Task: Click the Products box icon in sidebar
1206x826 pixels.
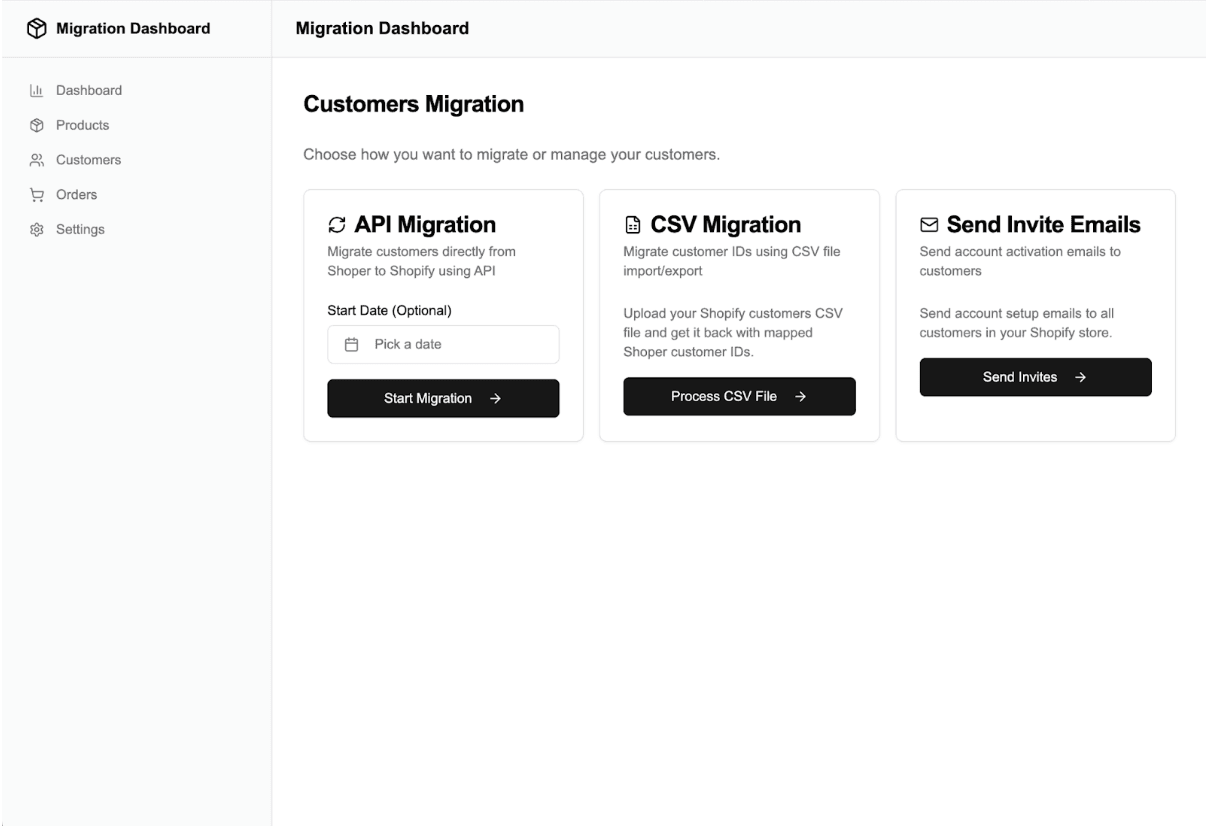Action: click(x=37, y=126)
